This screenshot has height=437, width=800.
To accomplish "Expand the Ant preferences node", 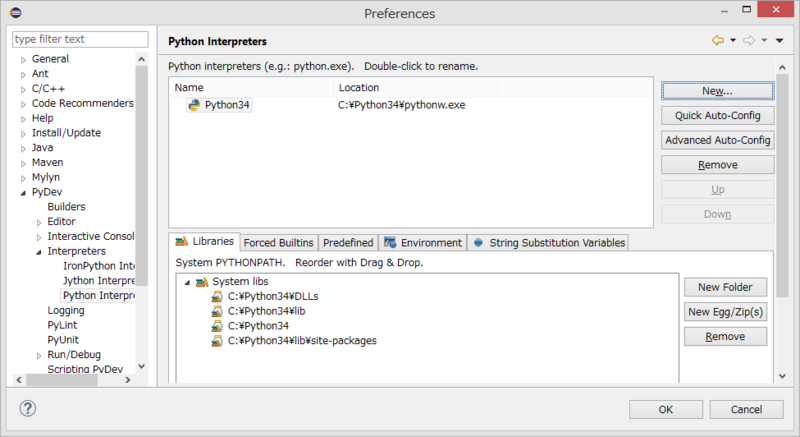I will tap(23, 74).
